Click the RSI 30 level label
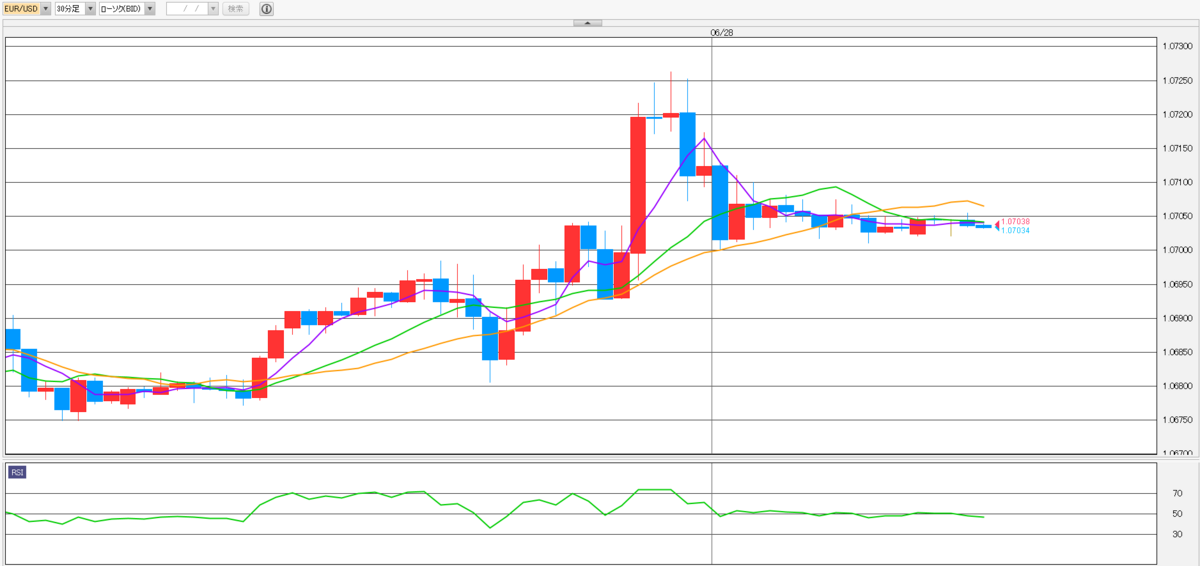1200x566 pixels. [x=1177, y=534]
